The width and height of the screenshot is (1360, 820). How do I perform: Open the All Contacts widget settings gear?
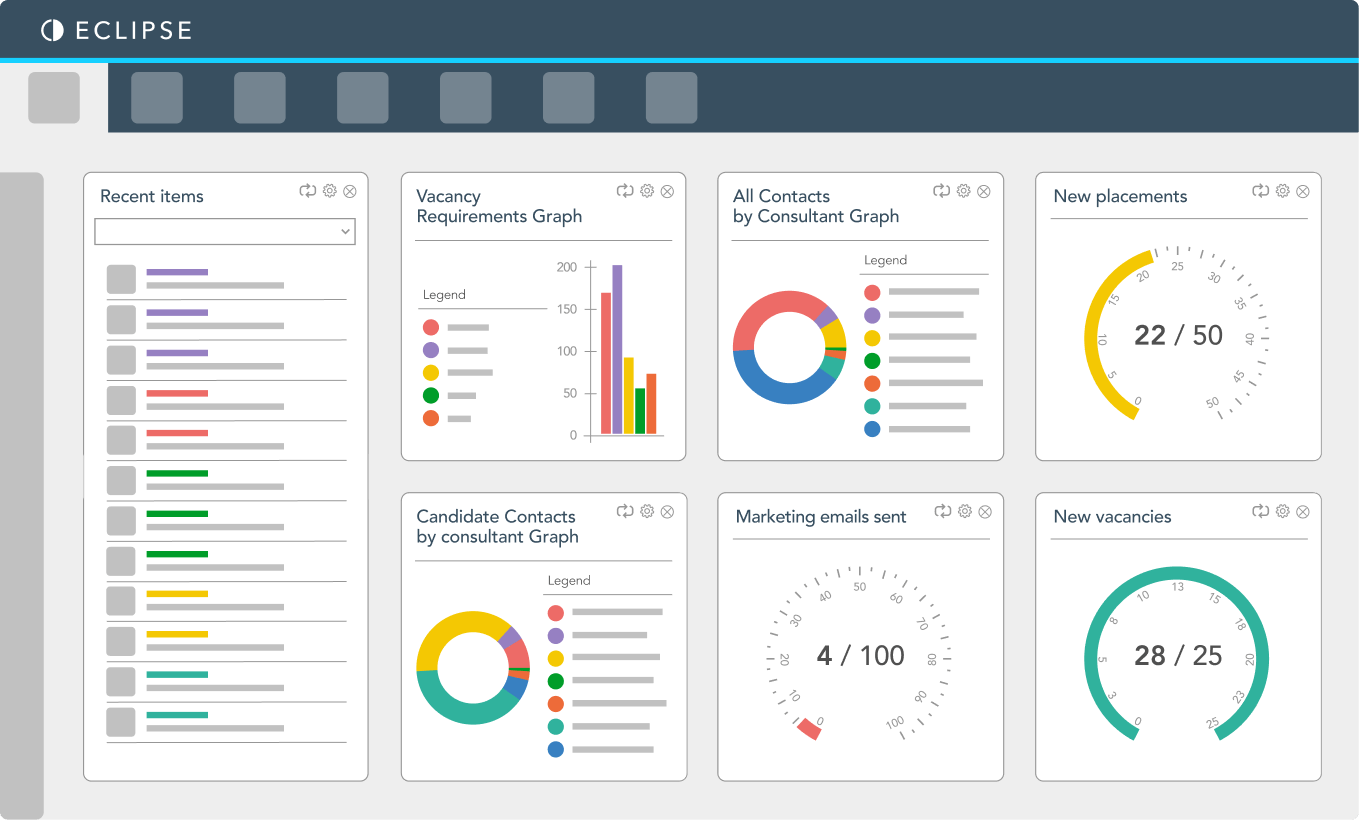[x=963, y=190]
